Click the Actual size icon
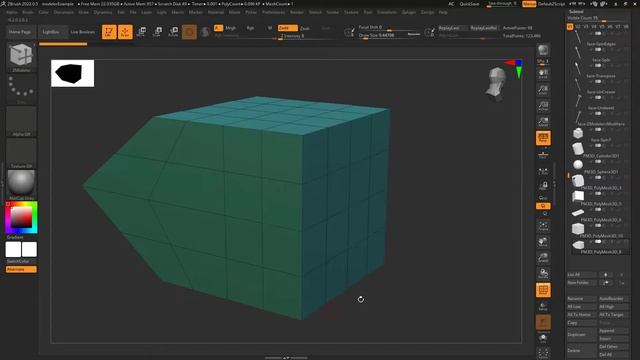The image size is (640, 360). (x=543, y=106)
